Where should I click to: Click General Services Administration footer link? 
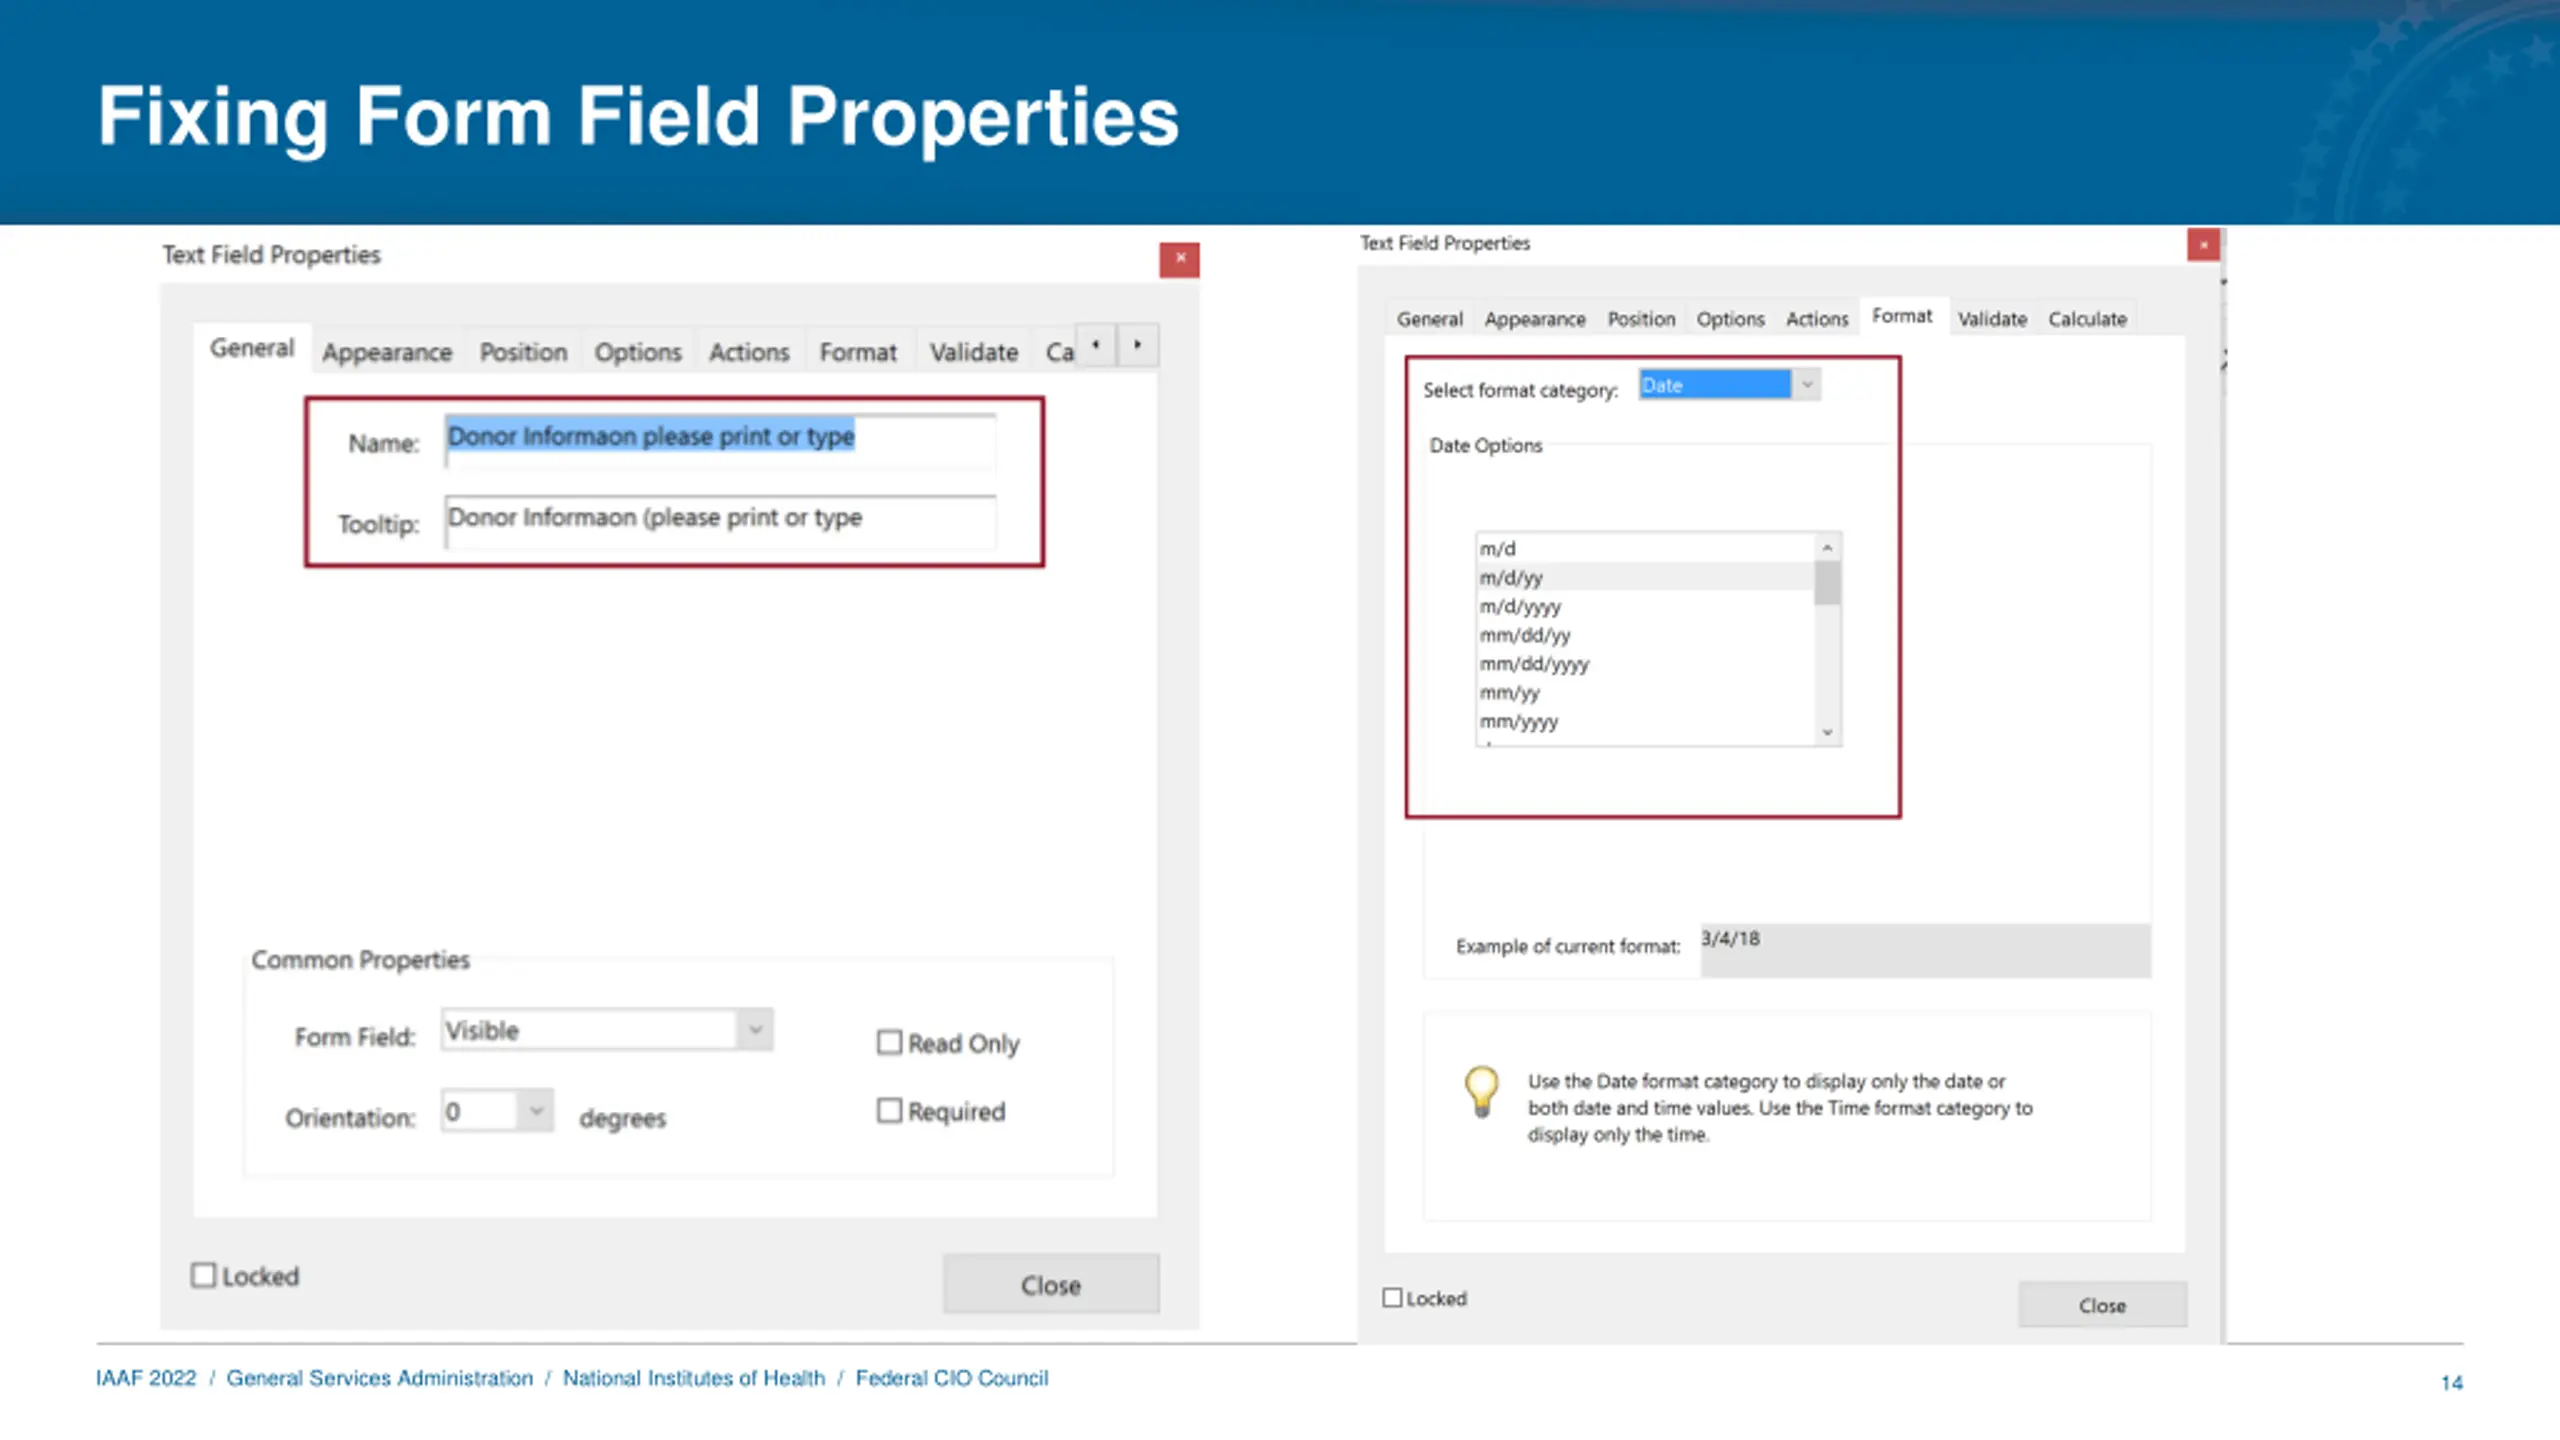pyautogui.click(x=380, y=1378)
